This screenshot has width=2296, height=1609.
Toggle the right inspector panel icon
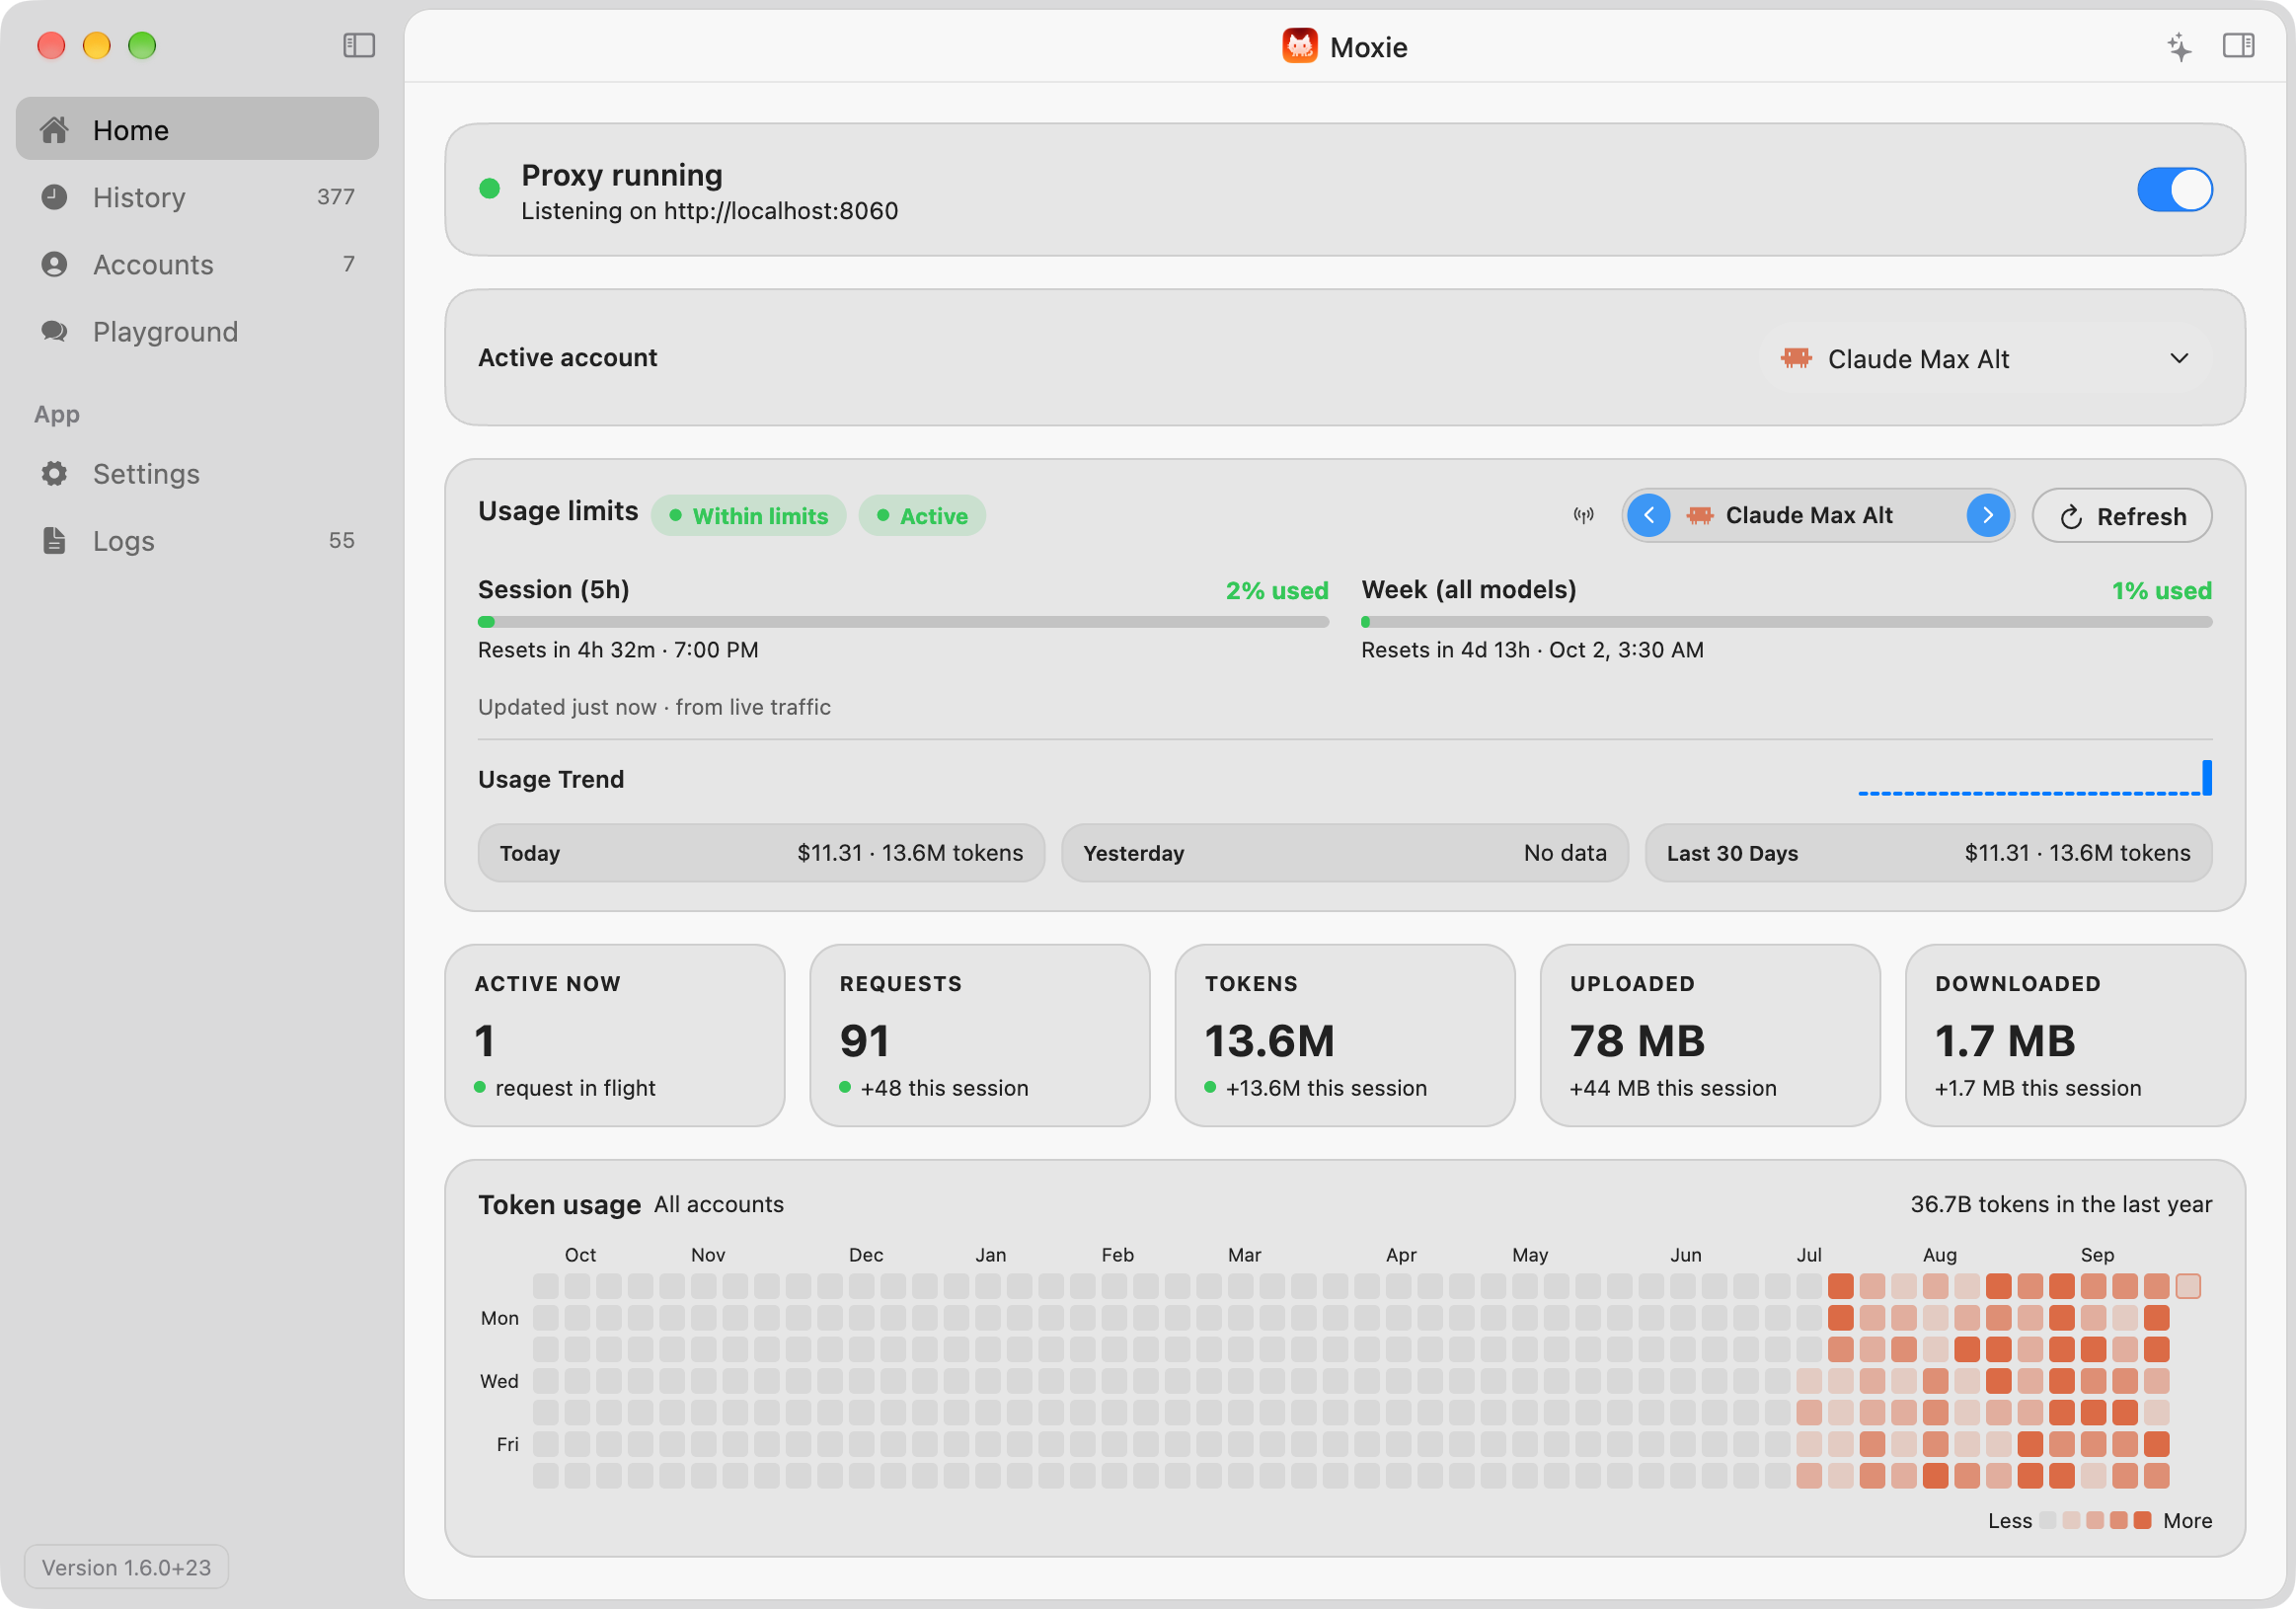2238,46
